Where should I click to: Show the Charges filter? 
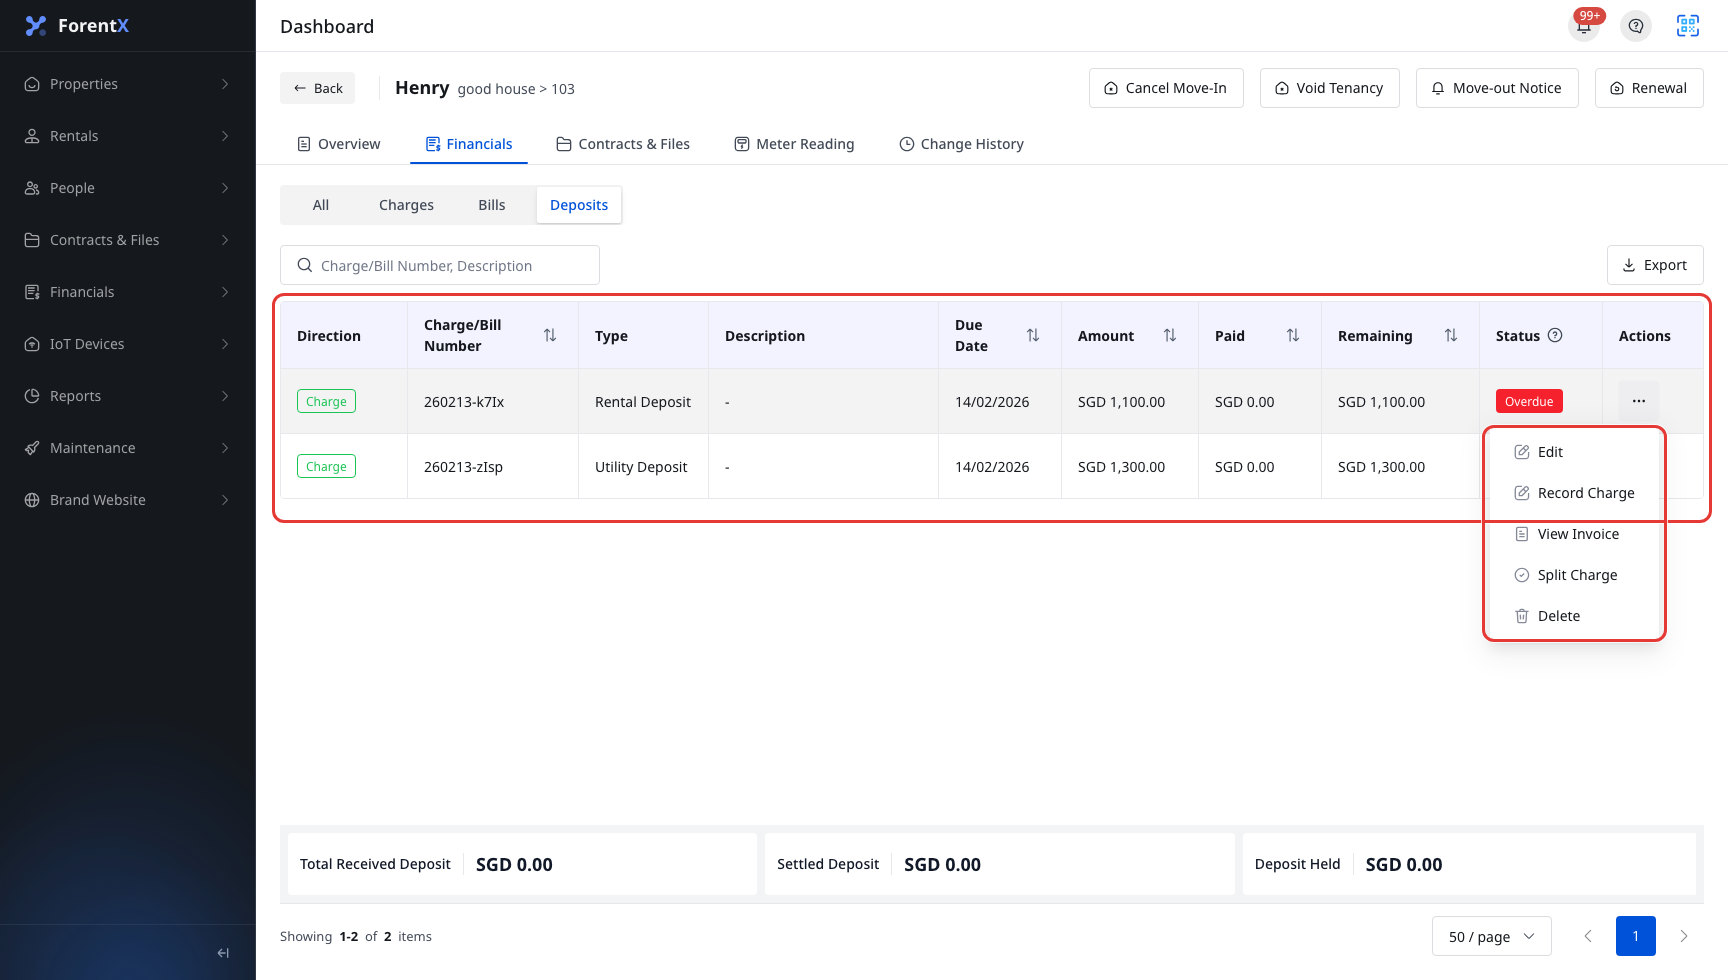(406, 205)
